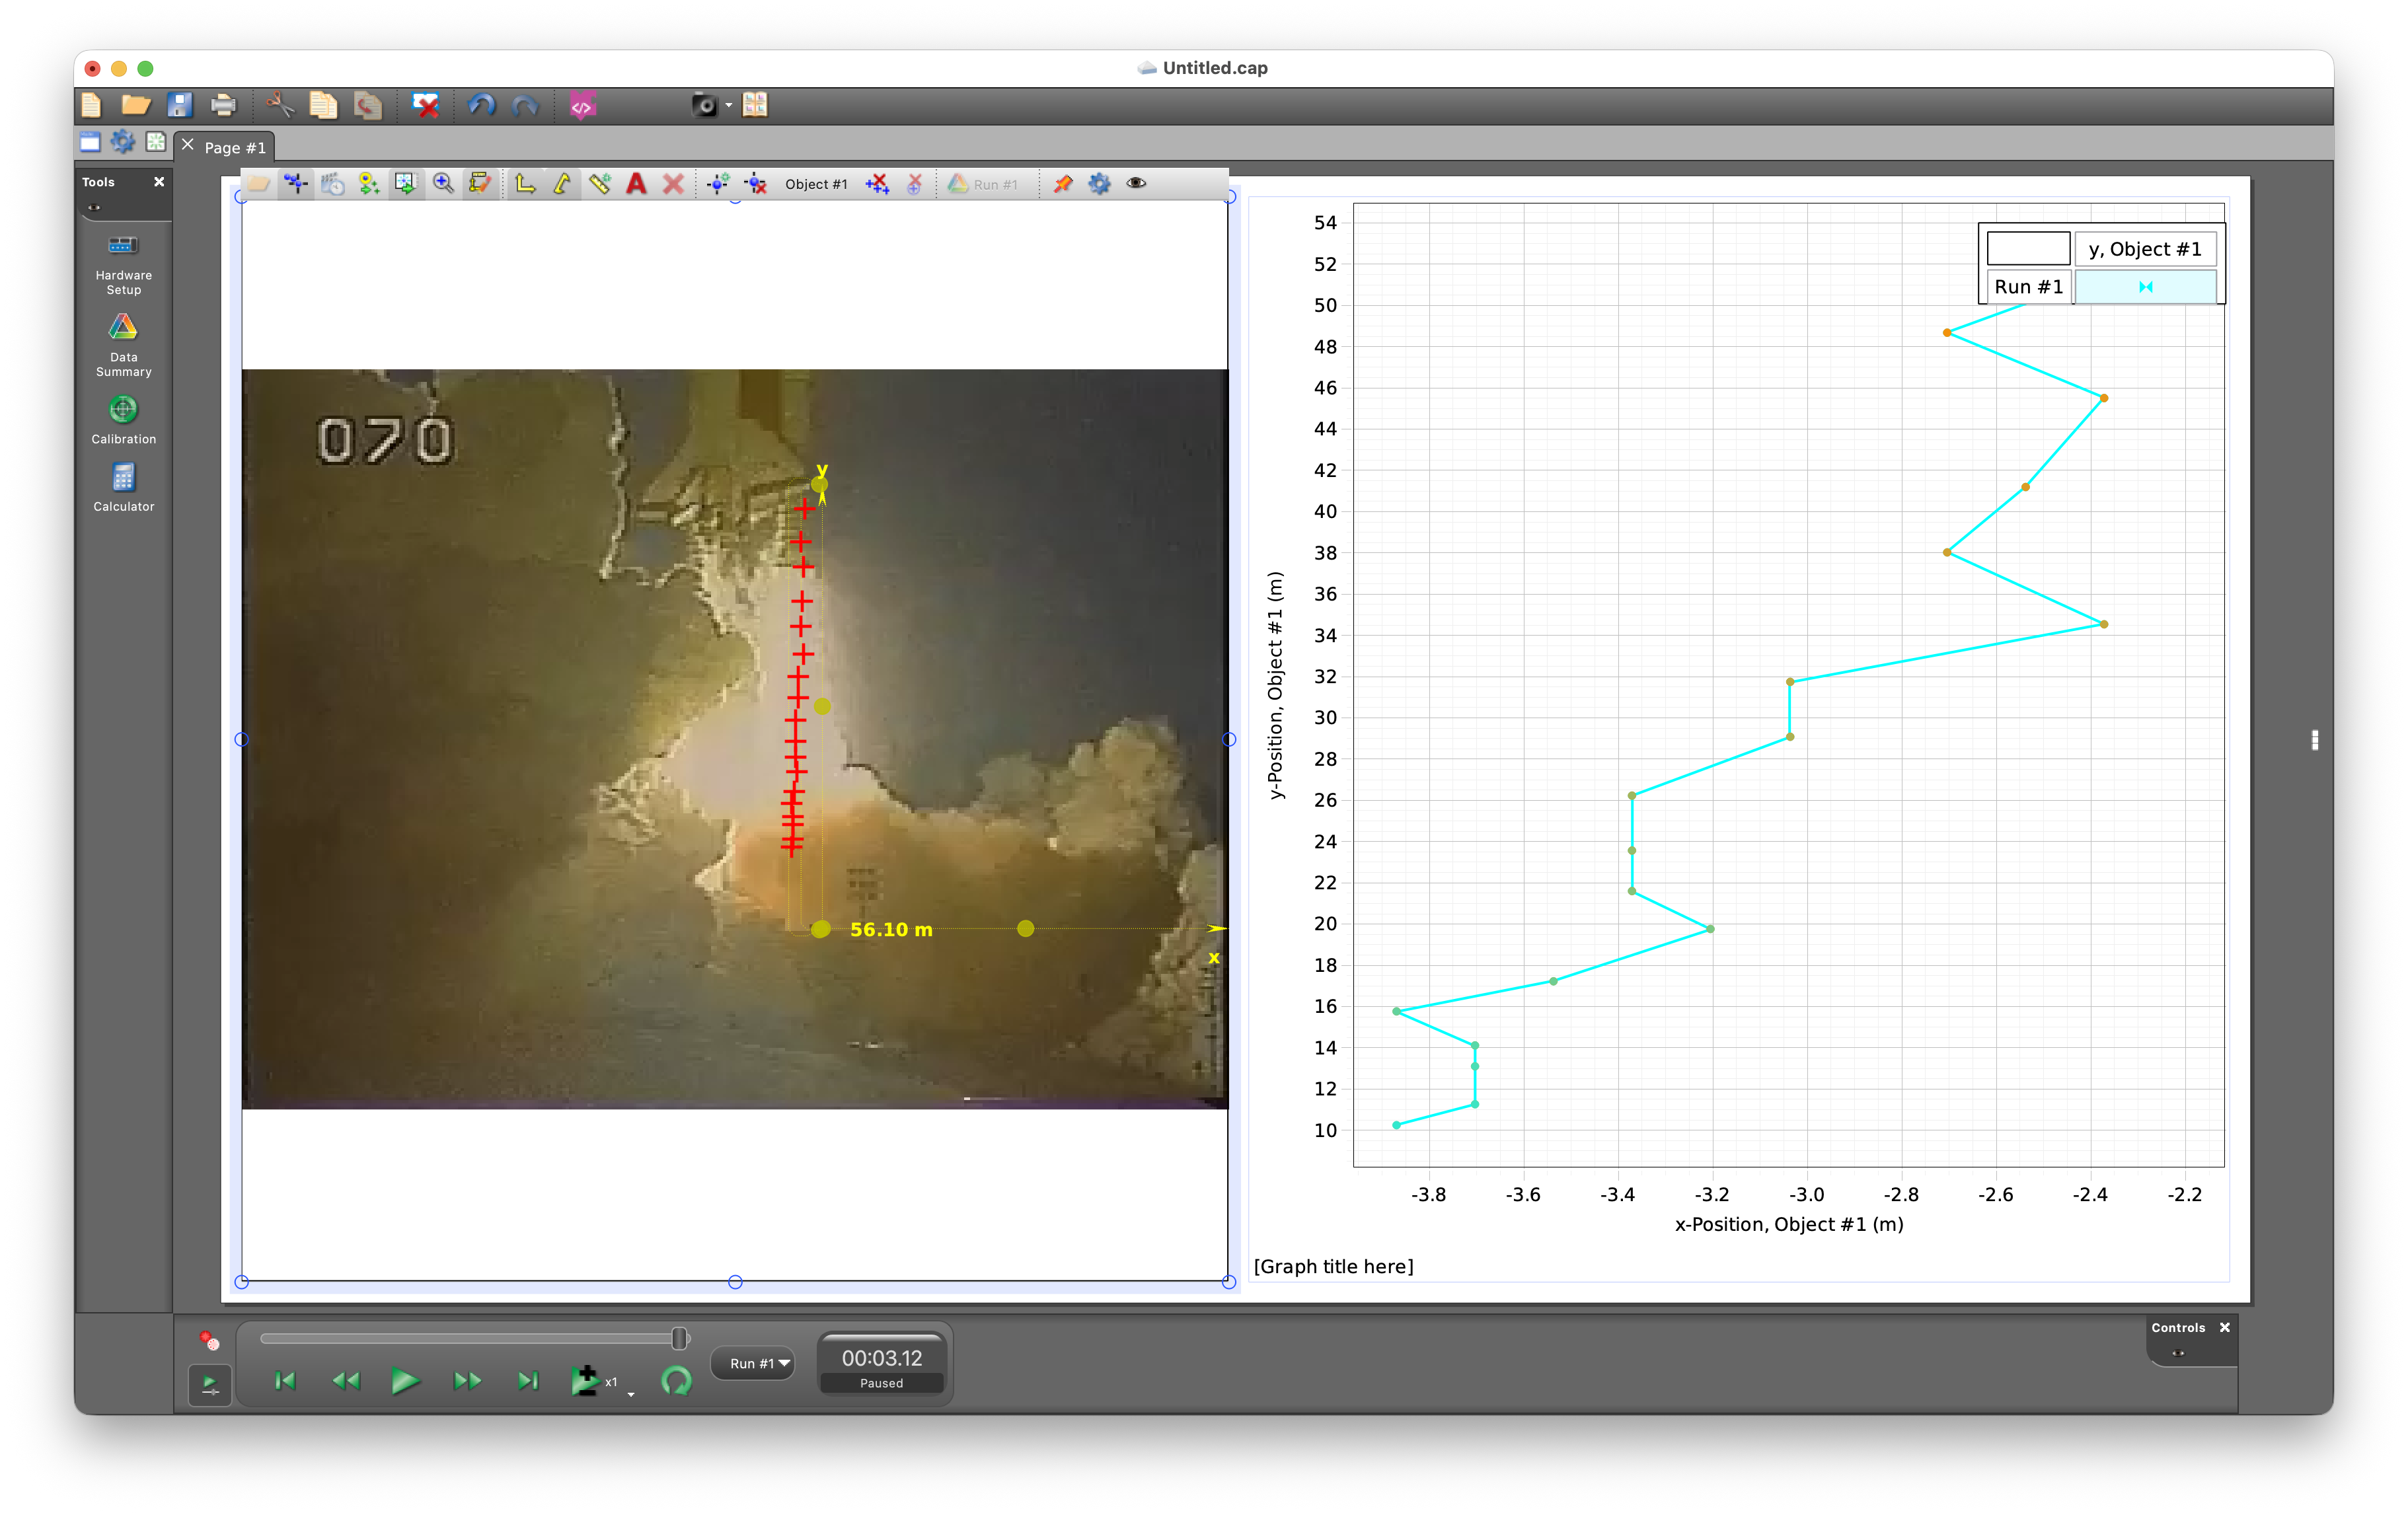This screenshot has width=2408, height=1513.
Task: Open Data Summary tool
Action: [x=123, y=346]
